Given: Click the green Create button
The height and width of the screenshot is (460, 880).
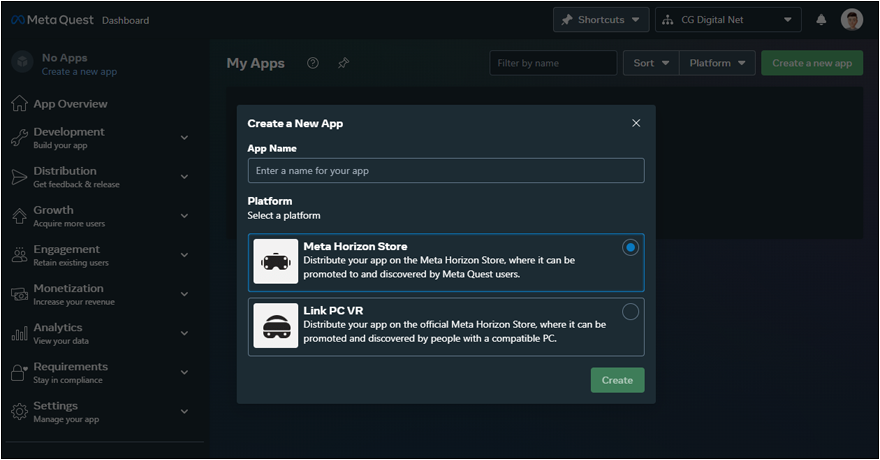Looking at the screenshot, I should [x=617, y=380].
